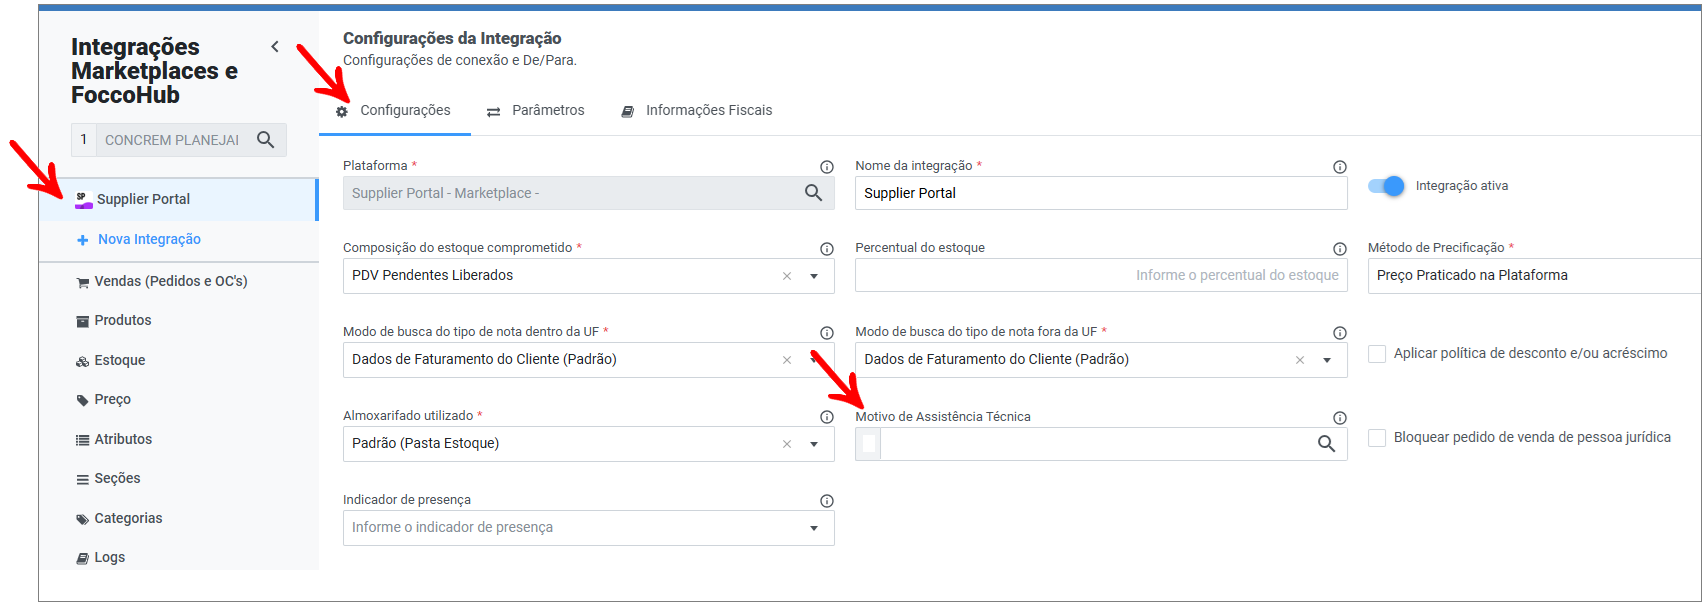Screen dimensions: 1708x607
Task: Clear the Padrão (Pasta Estoque) selection
Action: tap(787, 444)
